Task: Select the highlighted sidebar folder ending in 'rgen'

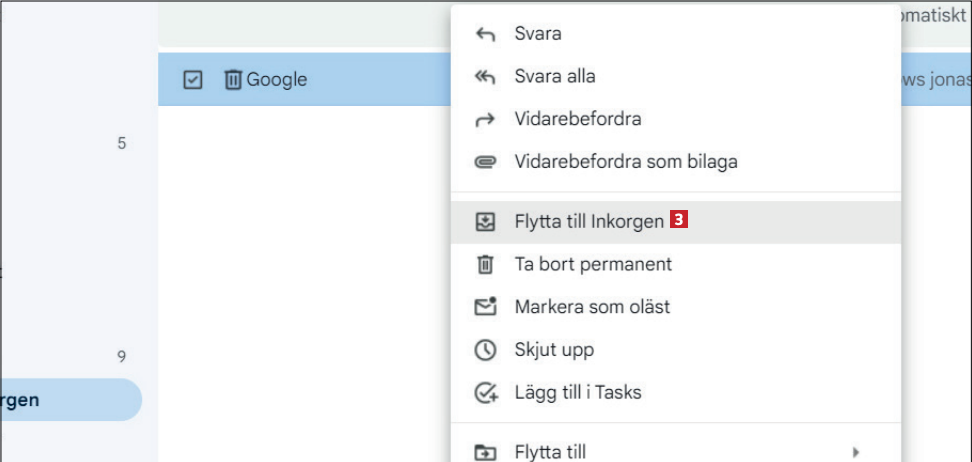Action: point(60,400)
